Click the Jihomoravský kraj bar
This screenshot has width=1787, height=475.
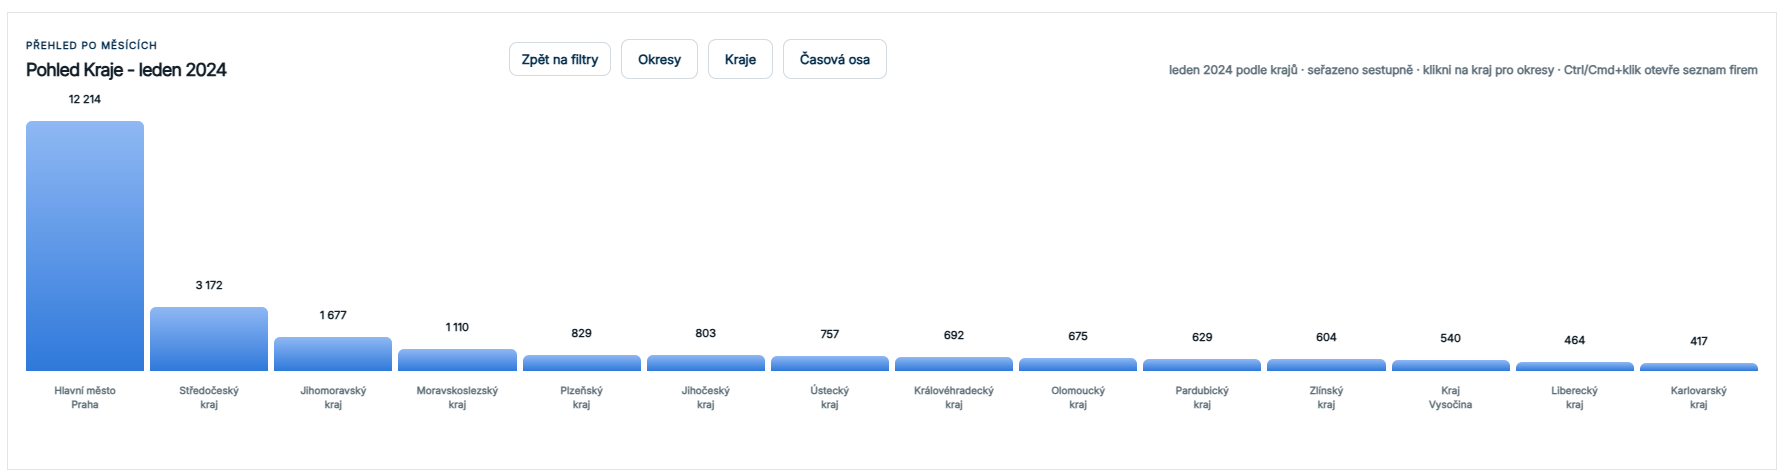[333, 354]
